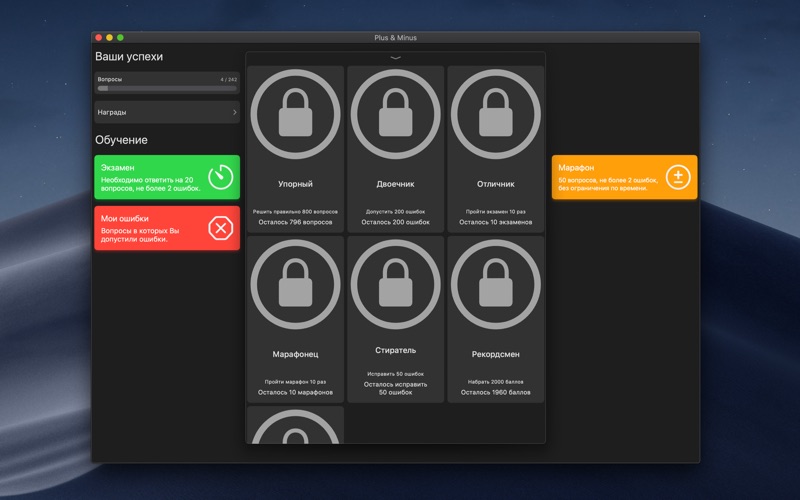The height and width of the screenshot is (500, 800).
Task: Click the plus-minus icon on Марафон card
Action: [678, 177]
